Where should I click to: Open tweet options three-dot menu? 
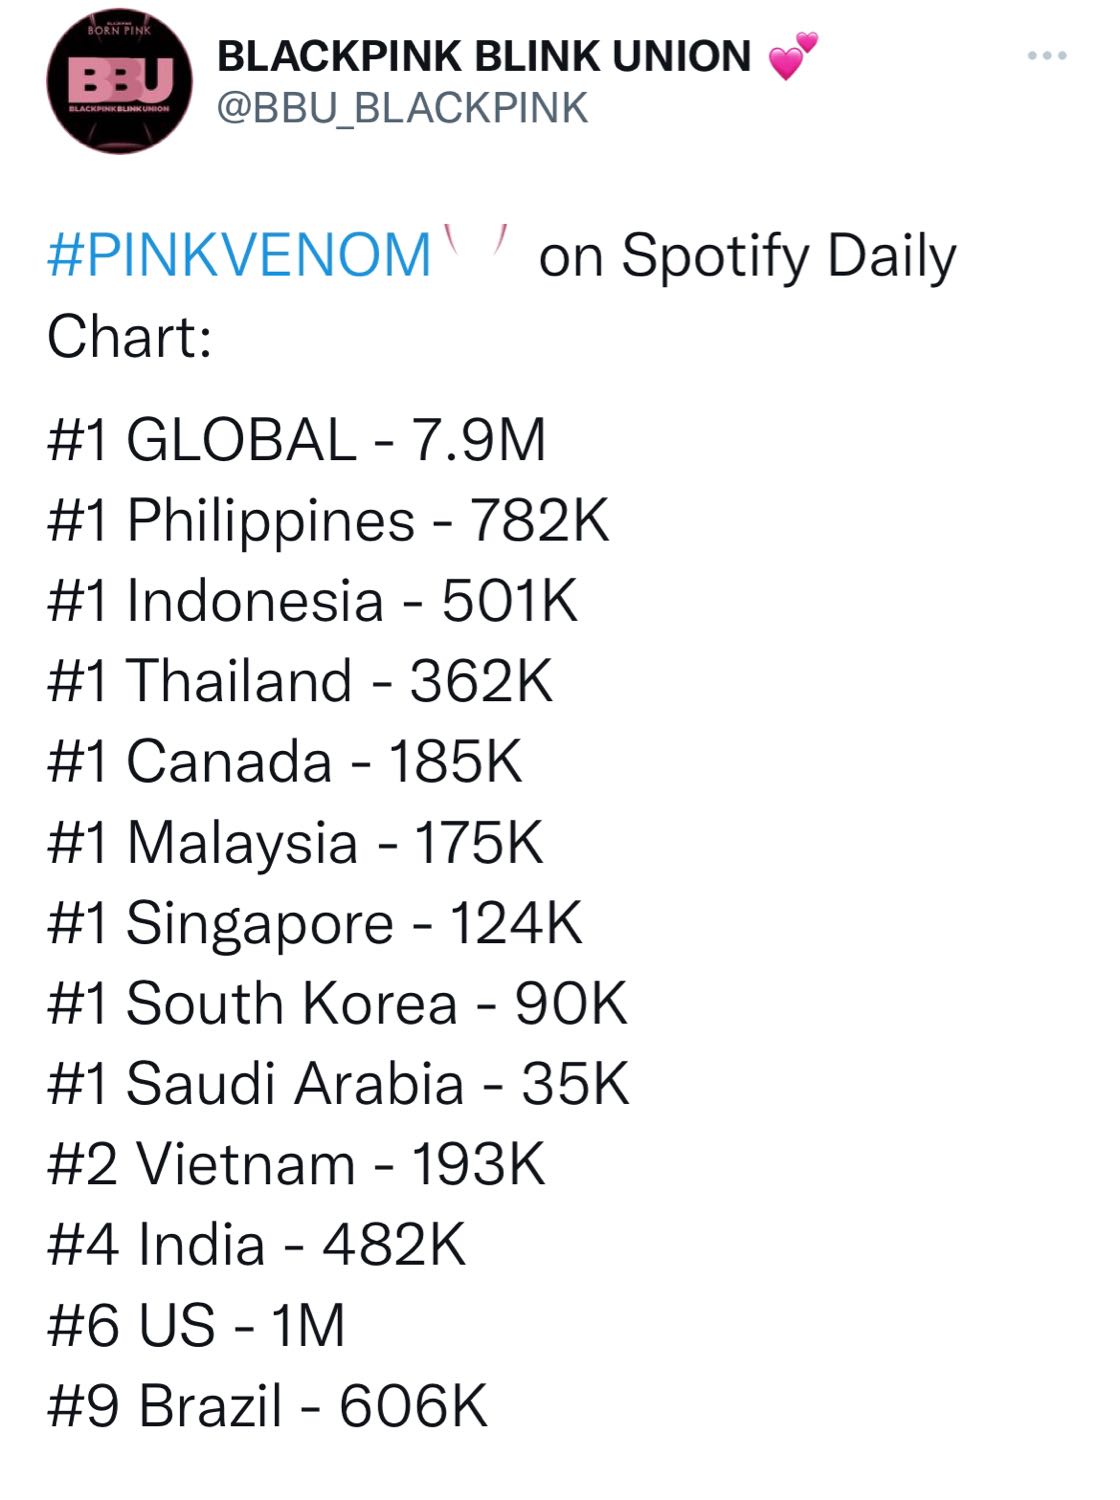click(1047, 56)
